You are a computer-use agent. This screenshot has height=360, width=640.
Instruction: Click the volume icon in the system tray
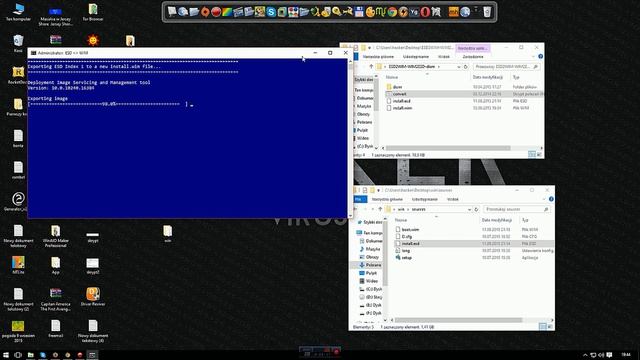[601, 355]
